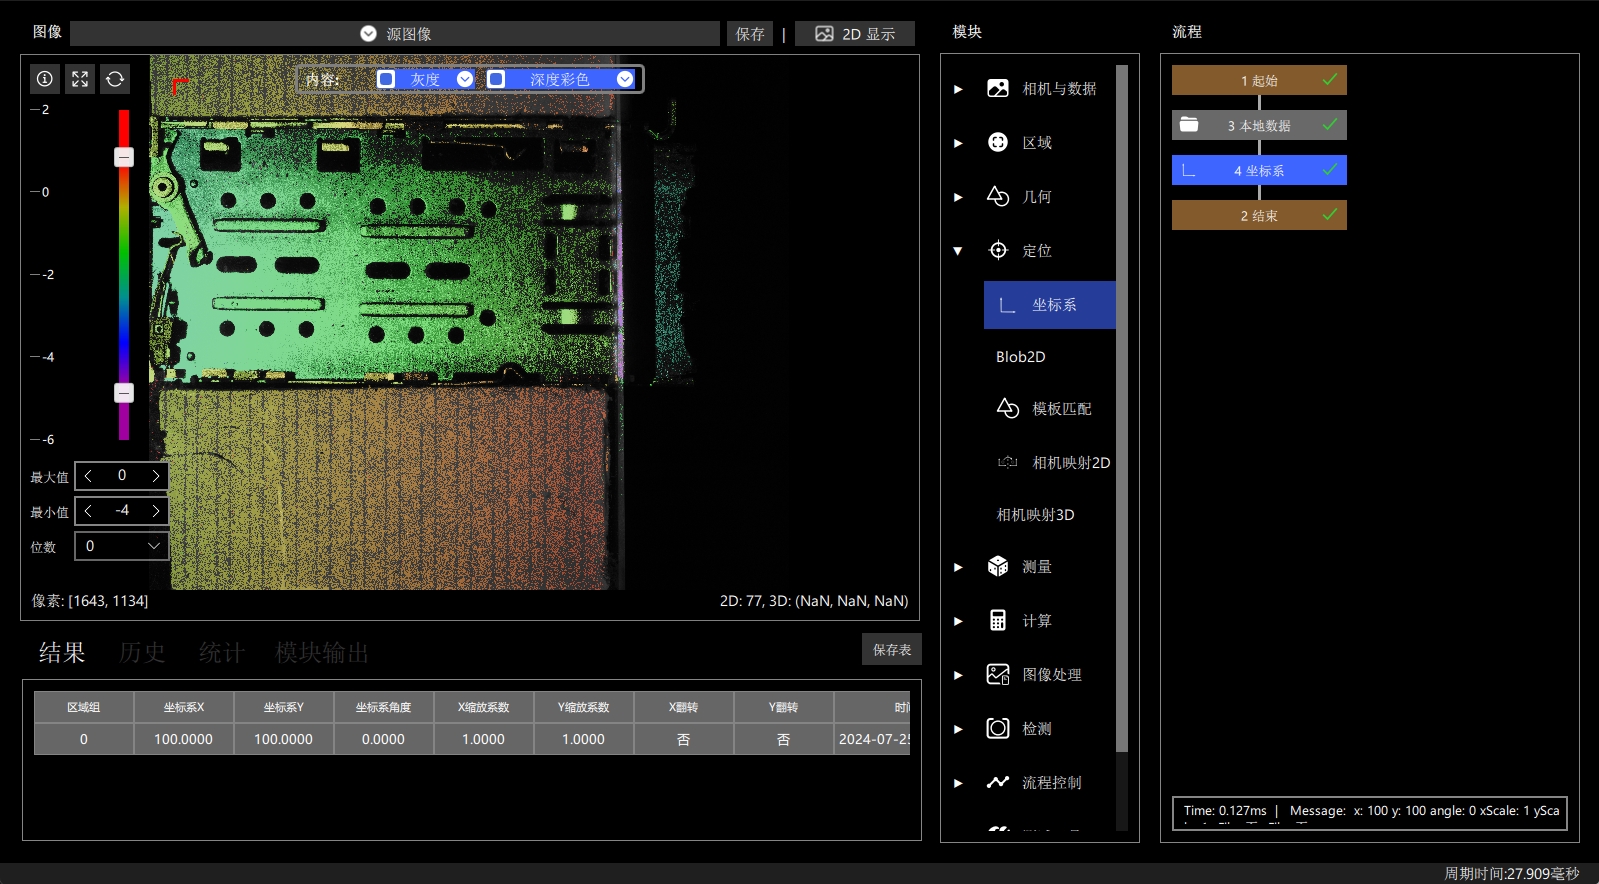Toggle the 灰度 checkbox
Image resolution: width=1599 pixels, height=884 pixels.
pyautogui.click(x=386, y=79)
